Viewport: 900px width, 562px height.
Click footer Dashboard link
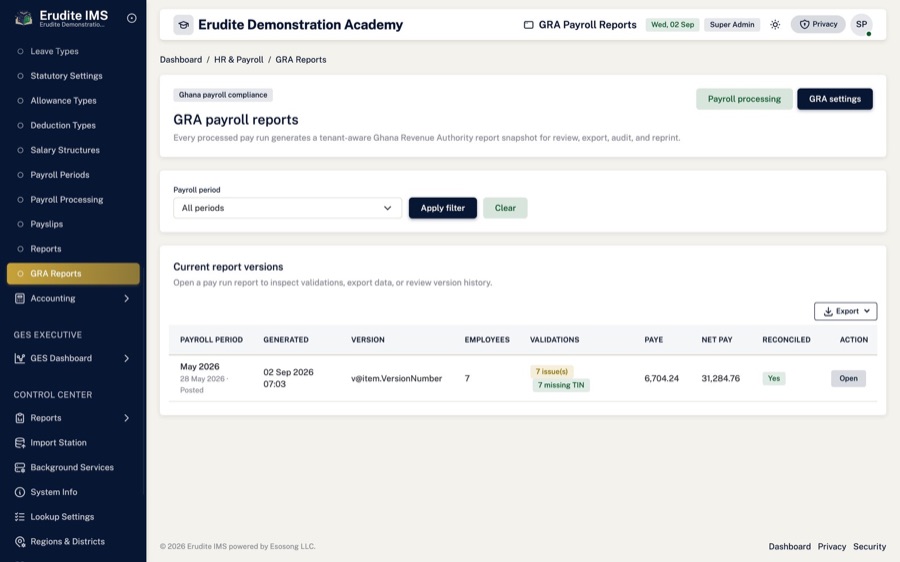[789, 547]
